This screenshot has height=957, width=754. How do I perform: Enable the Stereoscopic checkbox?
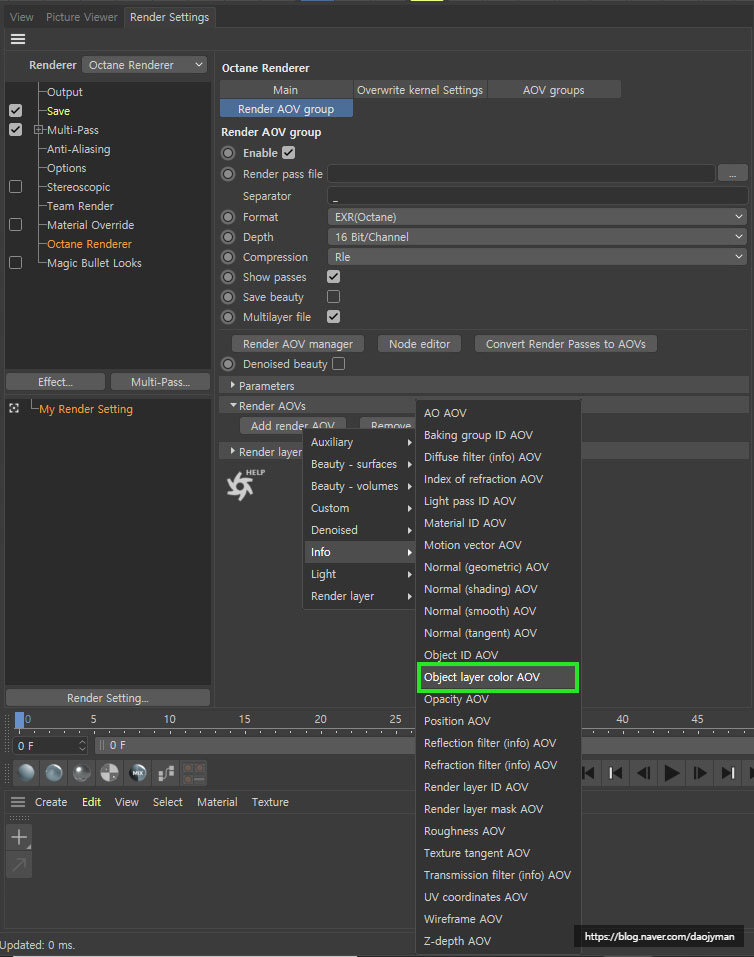click(15, 187)
